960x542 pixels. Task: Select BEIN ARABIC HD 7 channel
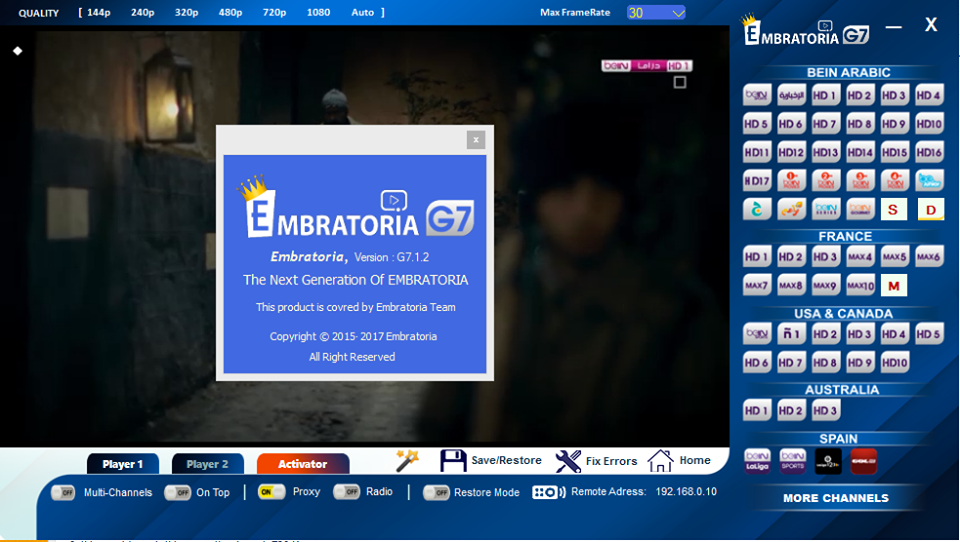click(x=825, y=124)
